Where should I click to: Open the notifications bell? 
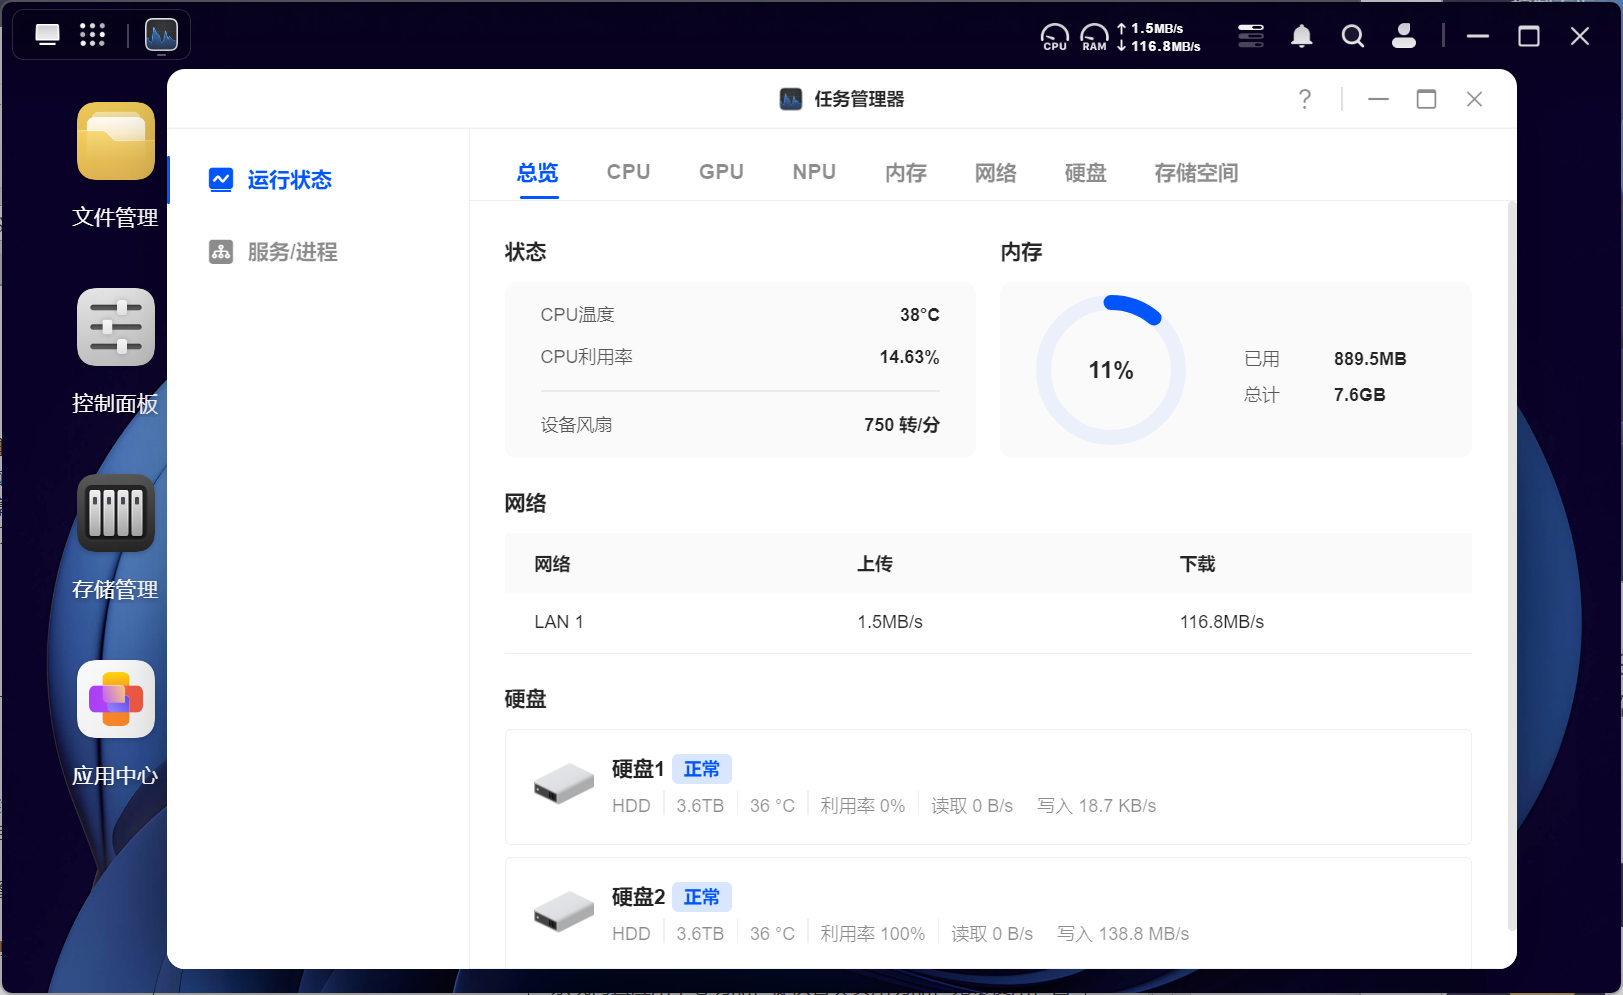pos(1302,36)
